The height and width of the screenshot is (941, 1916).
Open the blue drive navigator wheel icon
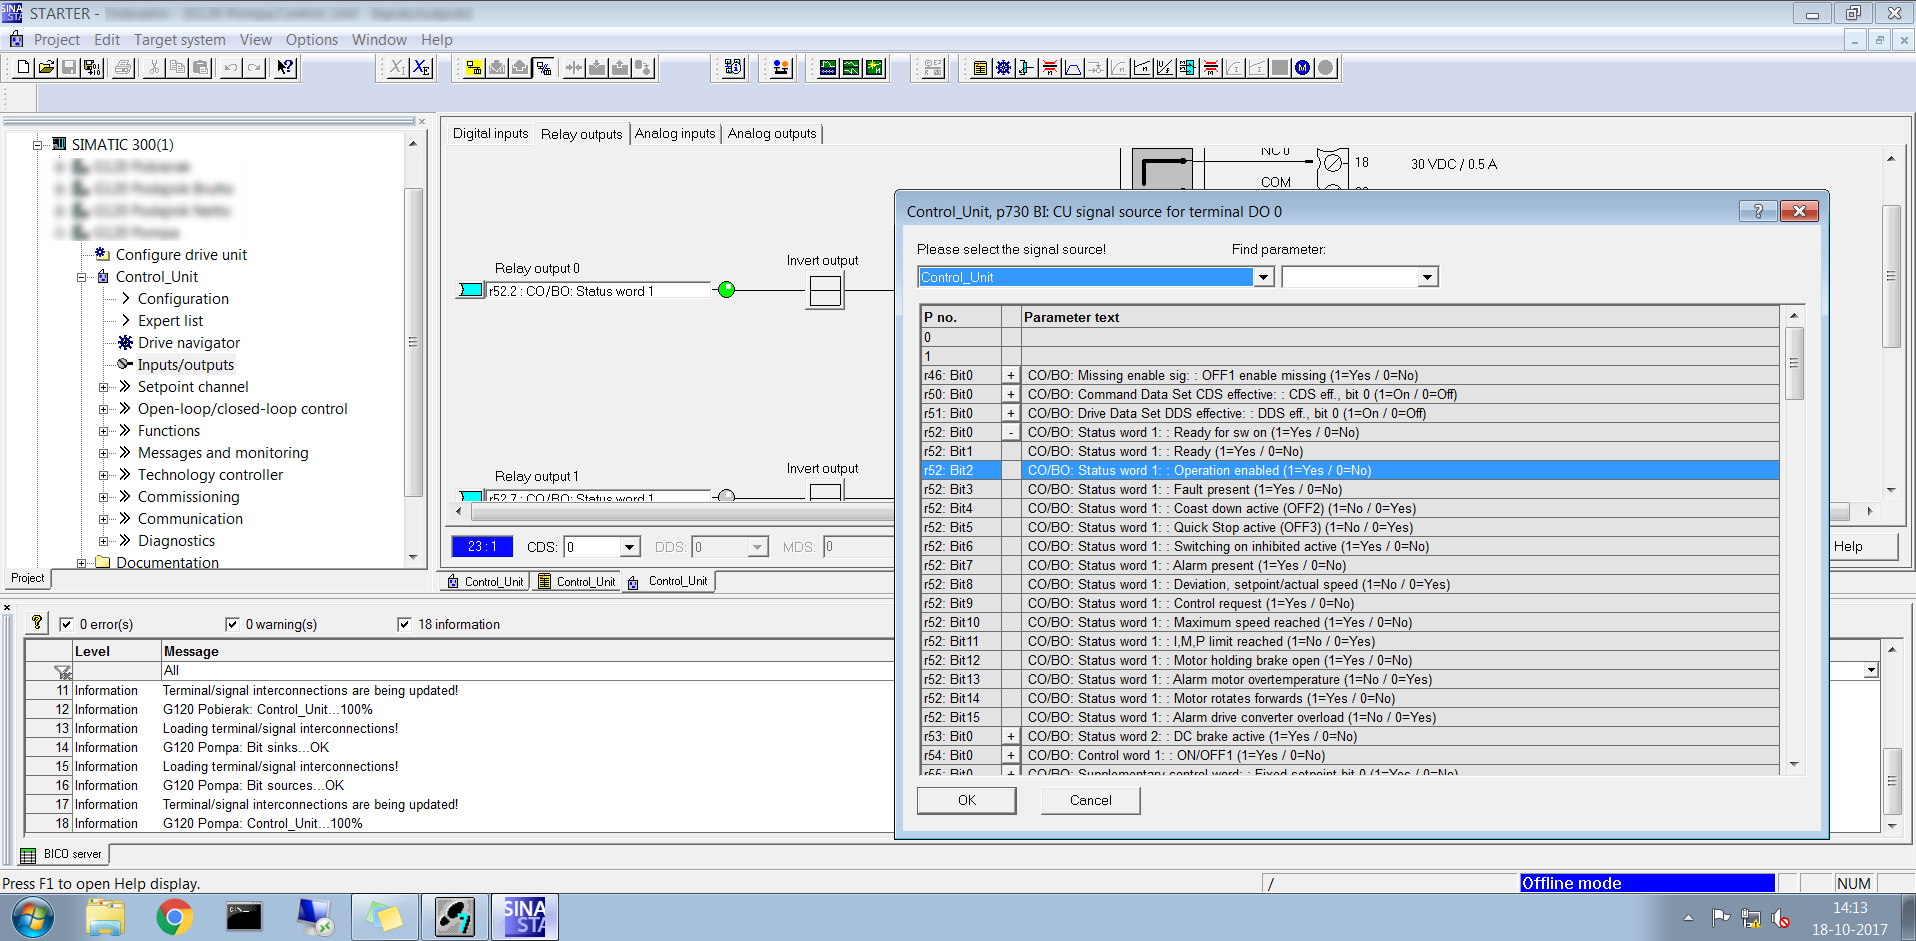click(1003, 67)
